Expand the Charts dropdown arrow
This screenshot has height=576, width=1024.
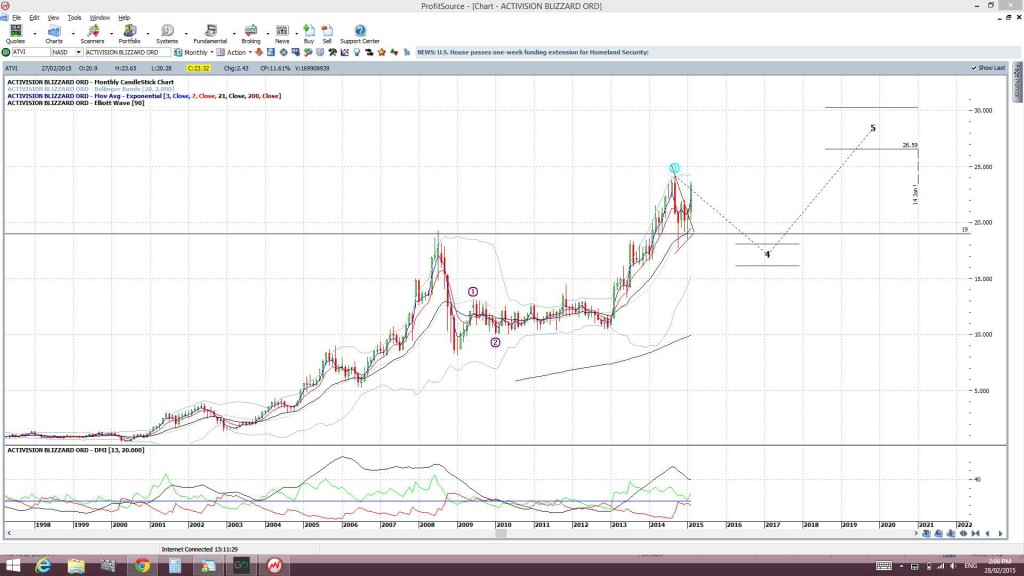72,34
